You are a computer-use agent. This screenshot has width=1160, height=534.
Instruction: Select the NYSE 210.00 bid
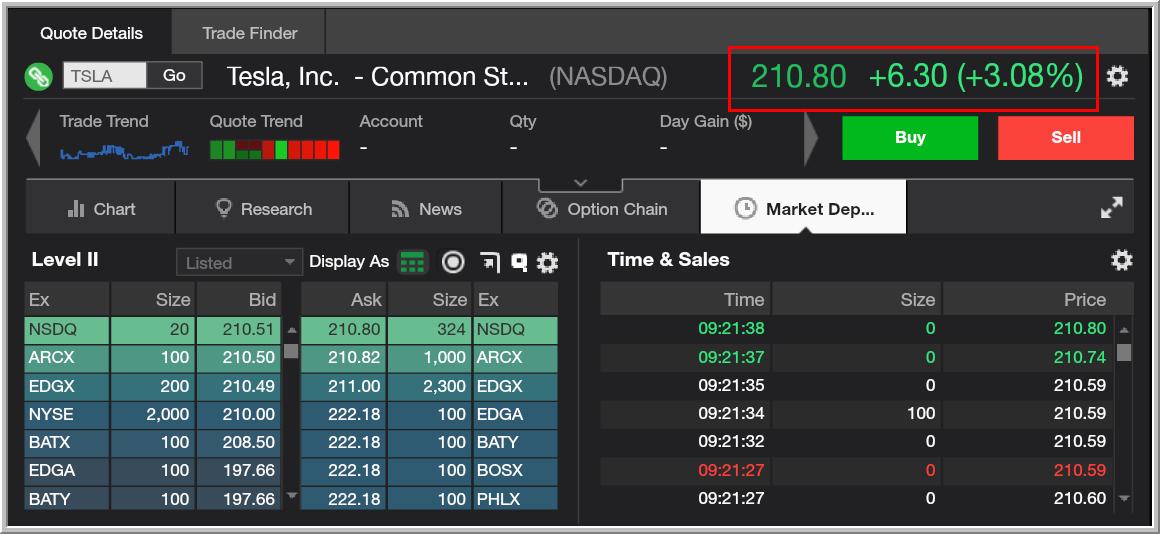(238, 414)
